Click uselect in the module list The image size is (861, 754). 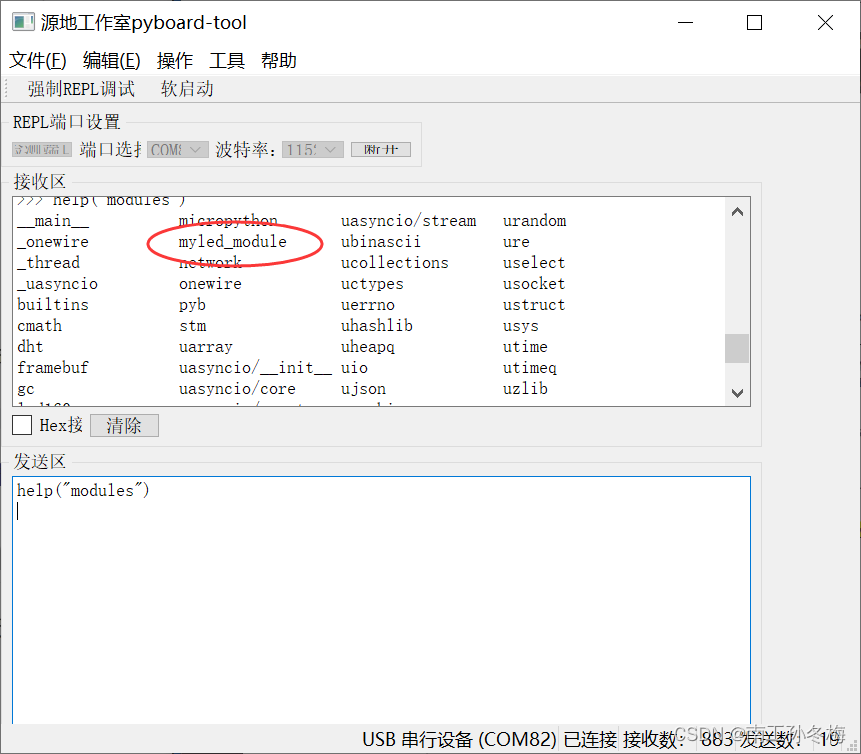click(534, 262)
